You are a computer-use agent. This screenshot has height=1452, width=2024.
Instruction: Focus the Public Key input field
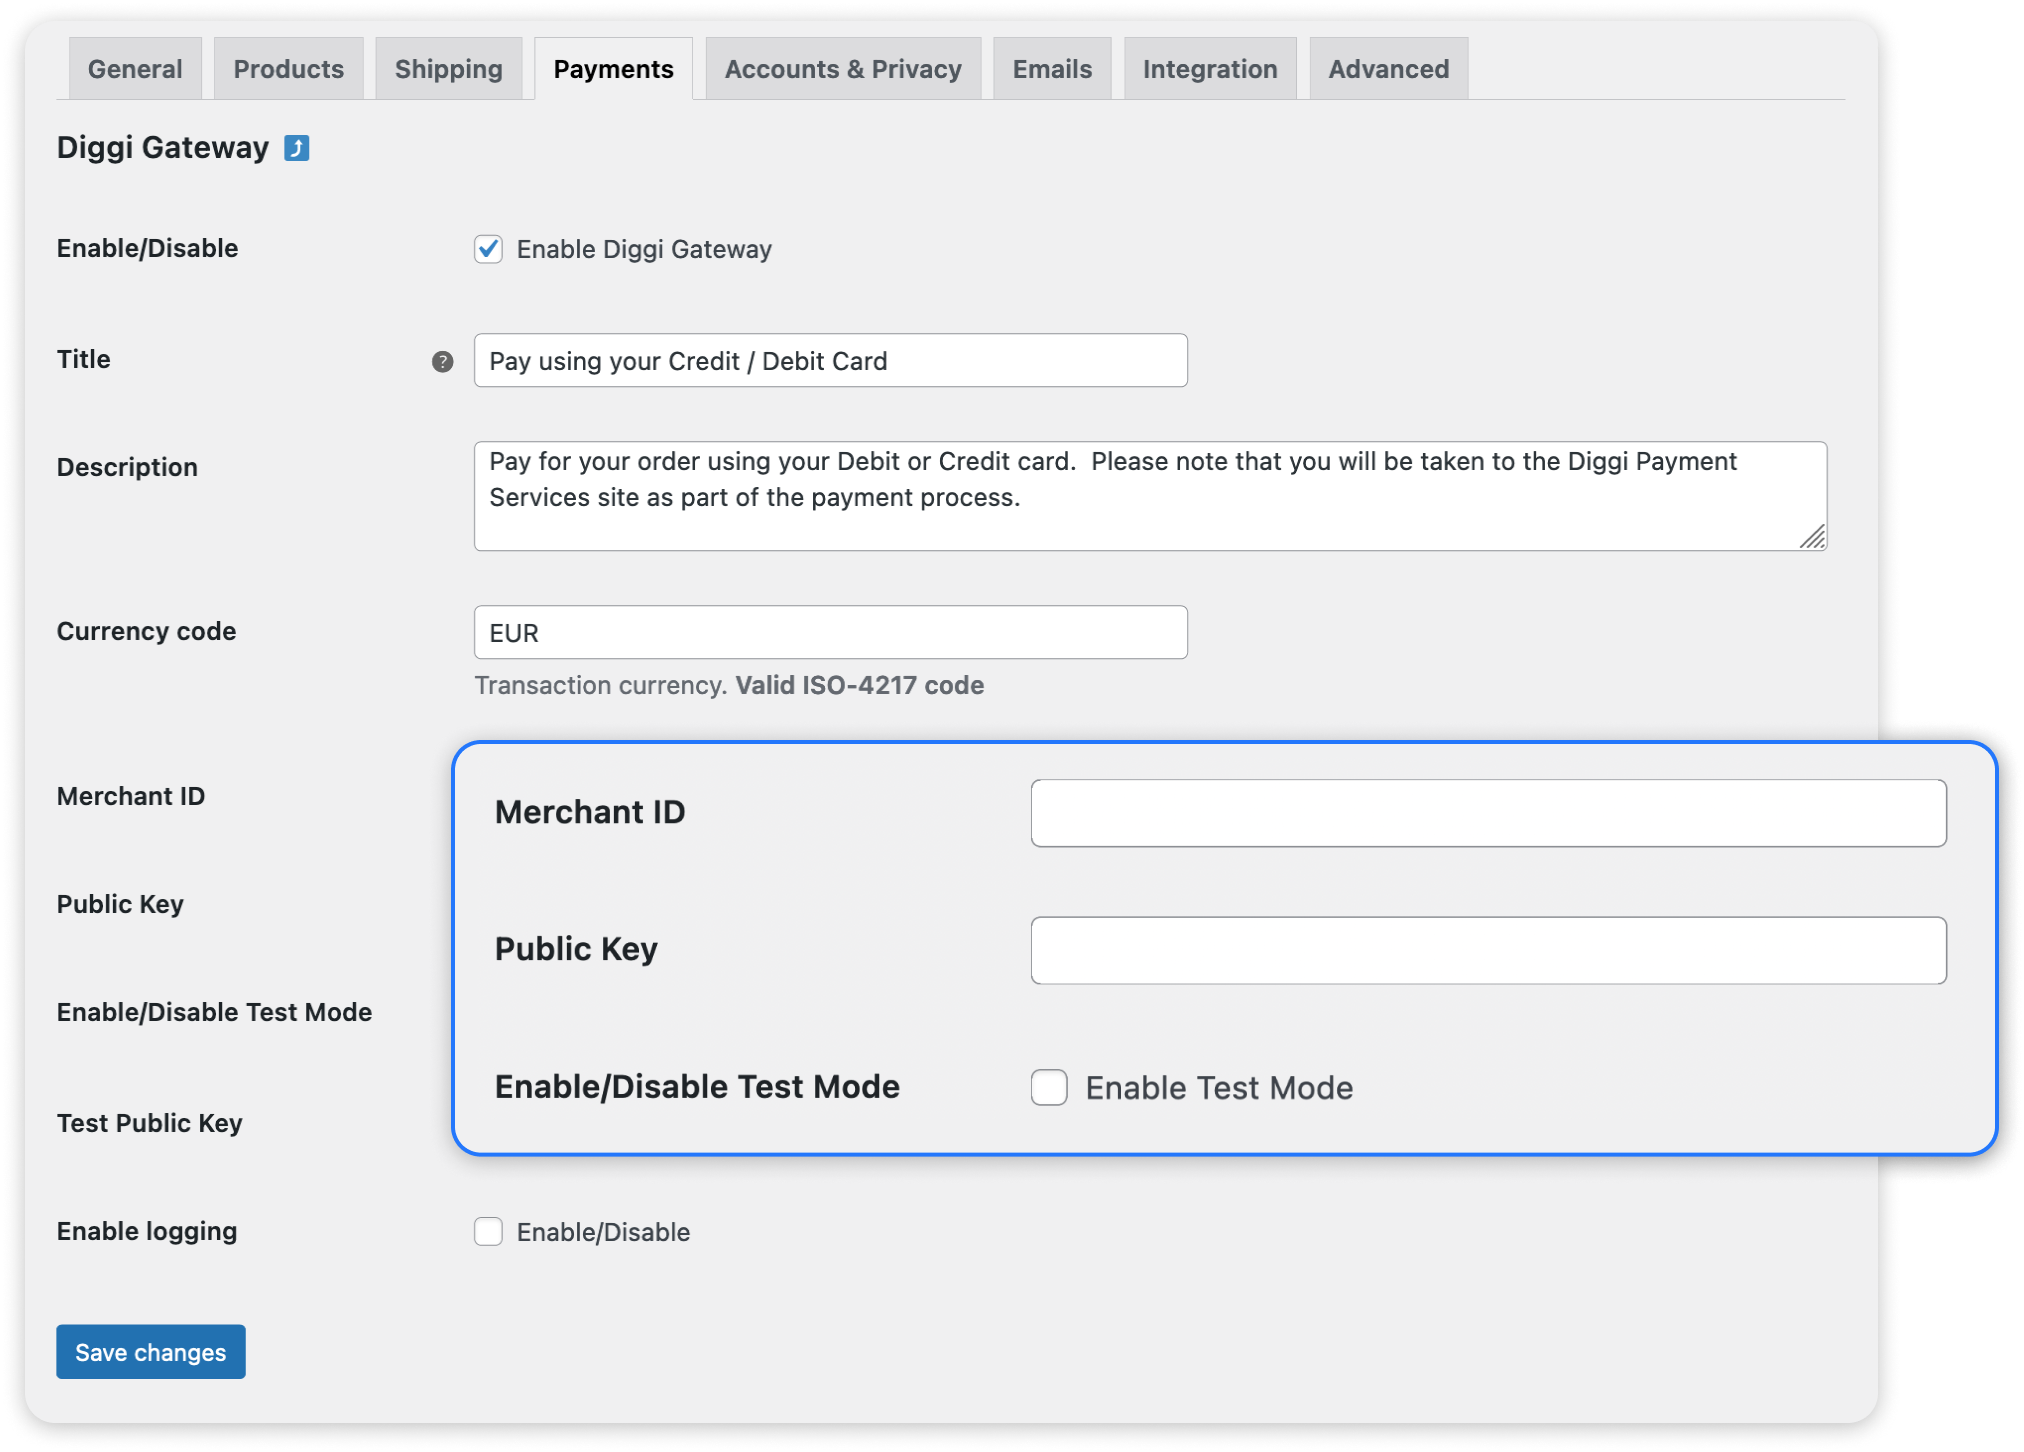1488,950
